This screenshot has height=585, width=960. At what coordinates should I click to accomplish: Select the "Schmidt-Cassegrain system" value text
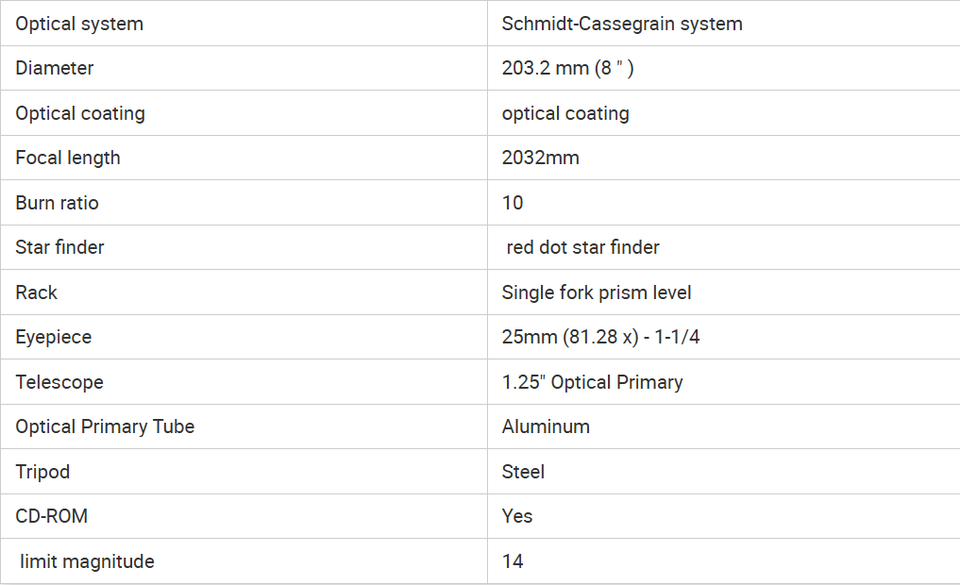pos(622,24)
